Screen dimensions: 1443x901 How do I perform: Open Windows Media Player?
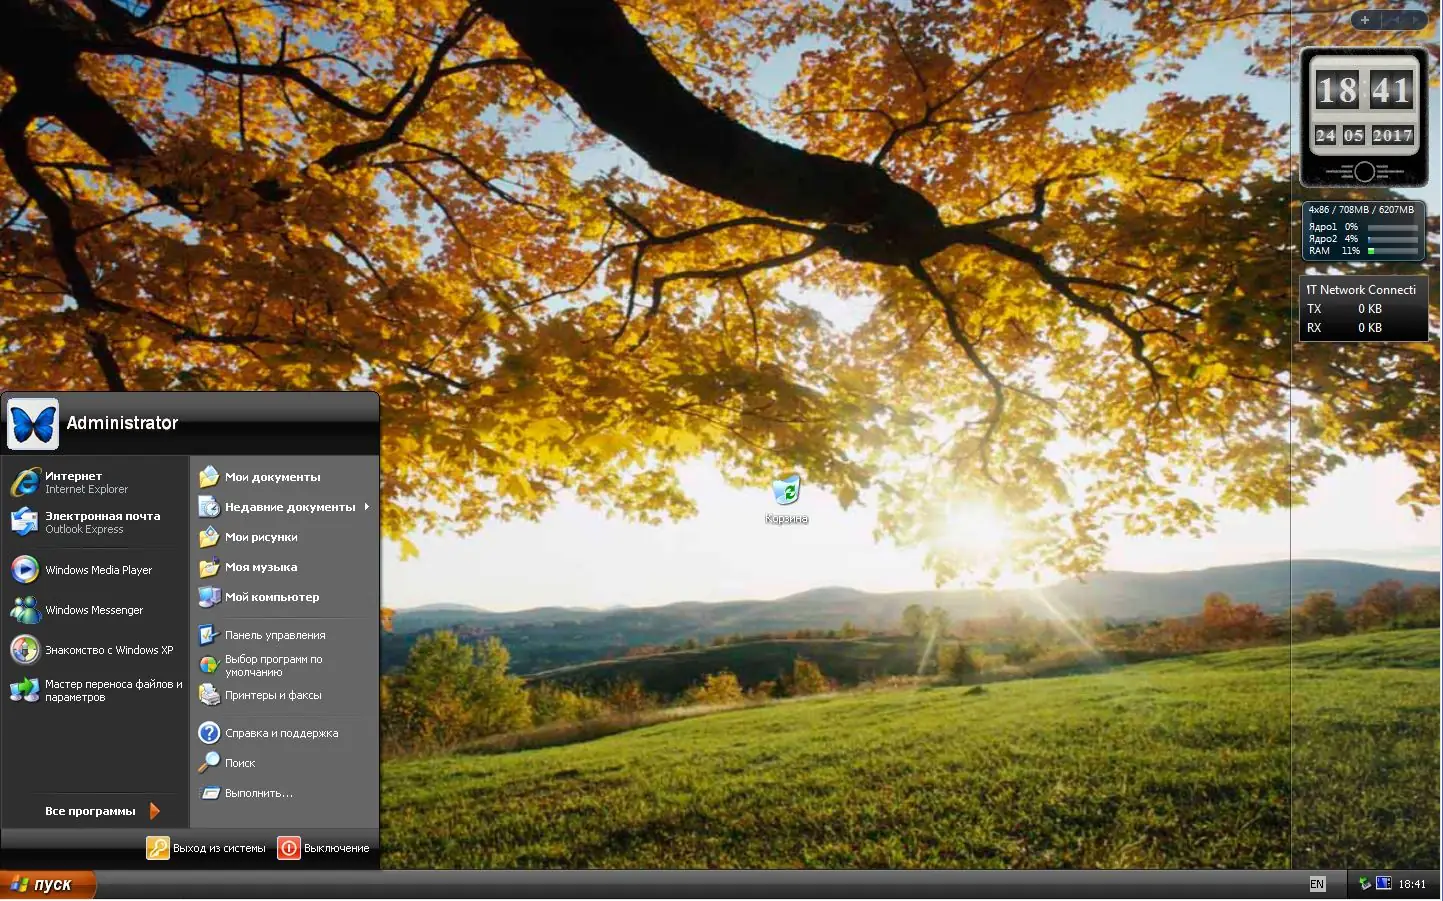pos(97,569)
